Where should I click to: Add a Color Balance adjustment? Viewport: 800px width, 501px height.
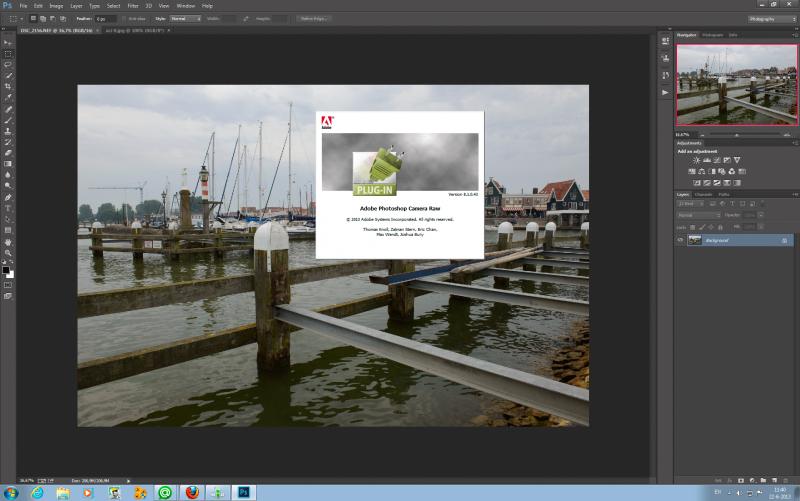(x=702, y=171)
